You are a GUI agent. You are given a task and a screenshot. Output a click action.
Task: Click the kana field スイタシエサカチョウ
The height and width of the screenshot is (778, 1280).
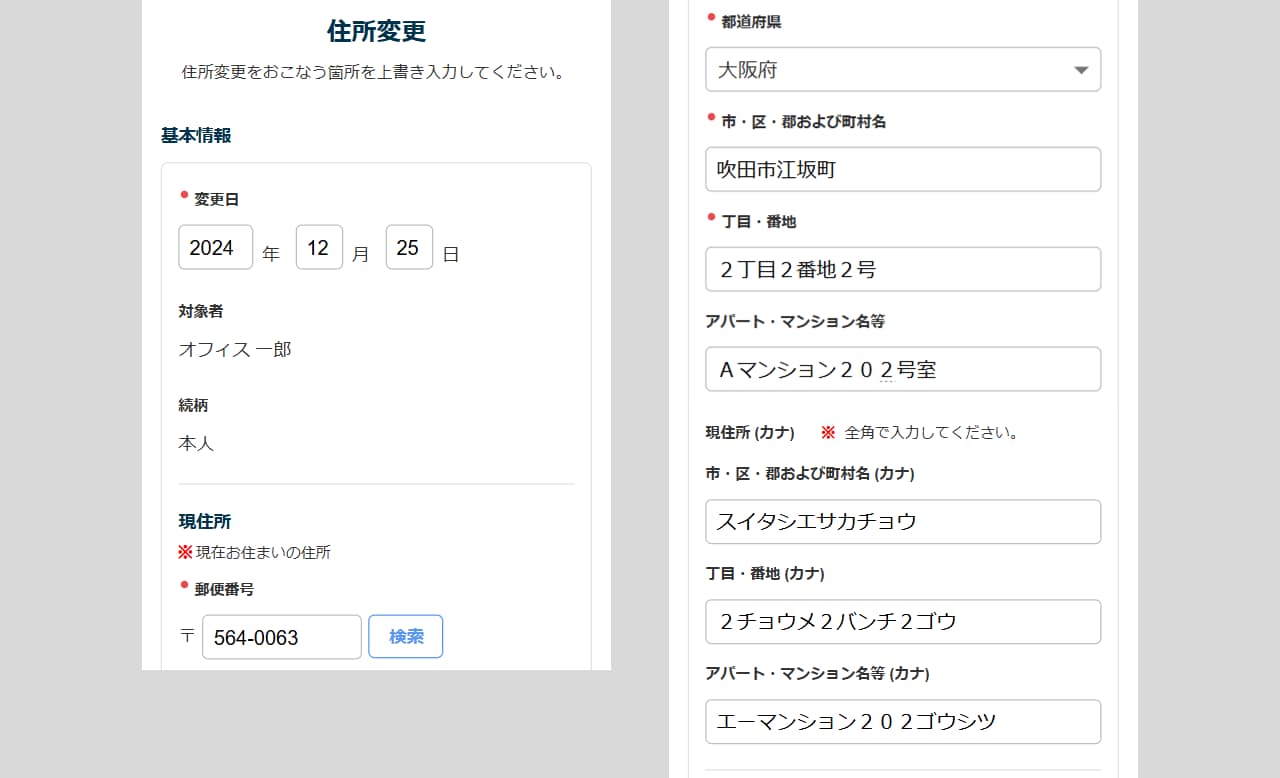[903, 522]
